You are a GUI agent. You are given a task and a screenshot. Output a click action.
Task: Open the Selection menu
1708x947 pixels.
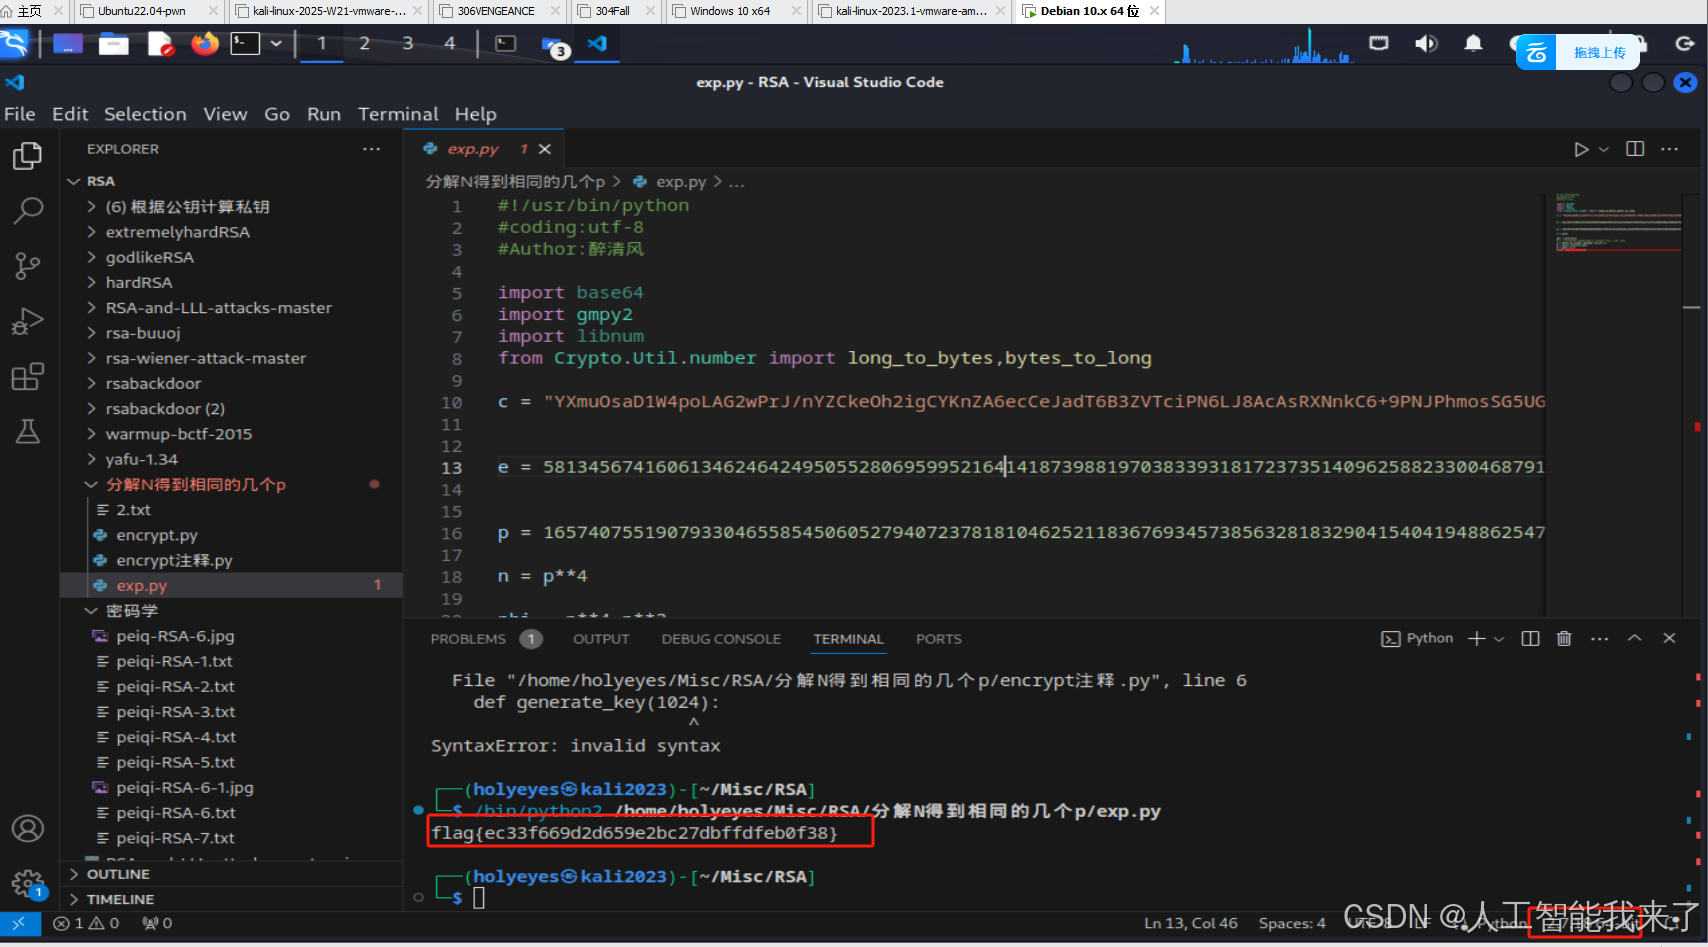click(145, 114)
